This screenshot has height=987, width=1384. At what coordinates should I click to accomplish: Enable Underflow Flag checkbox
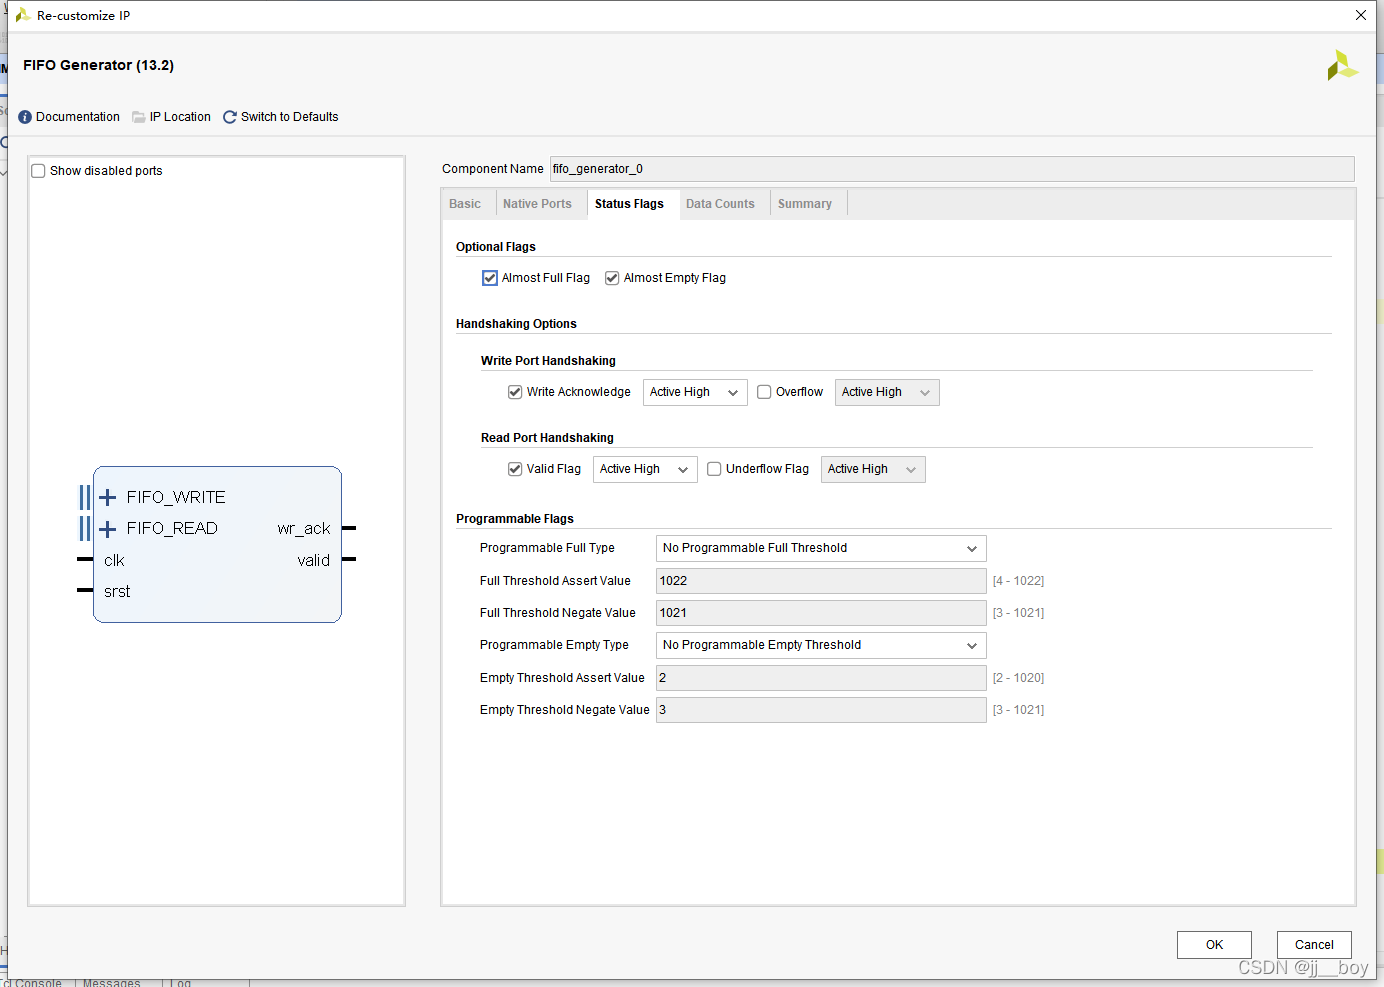click(714, 469)
